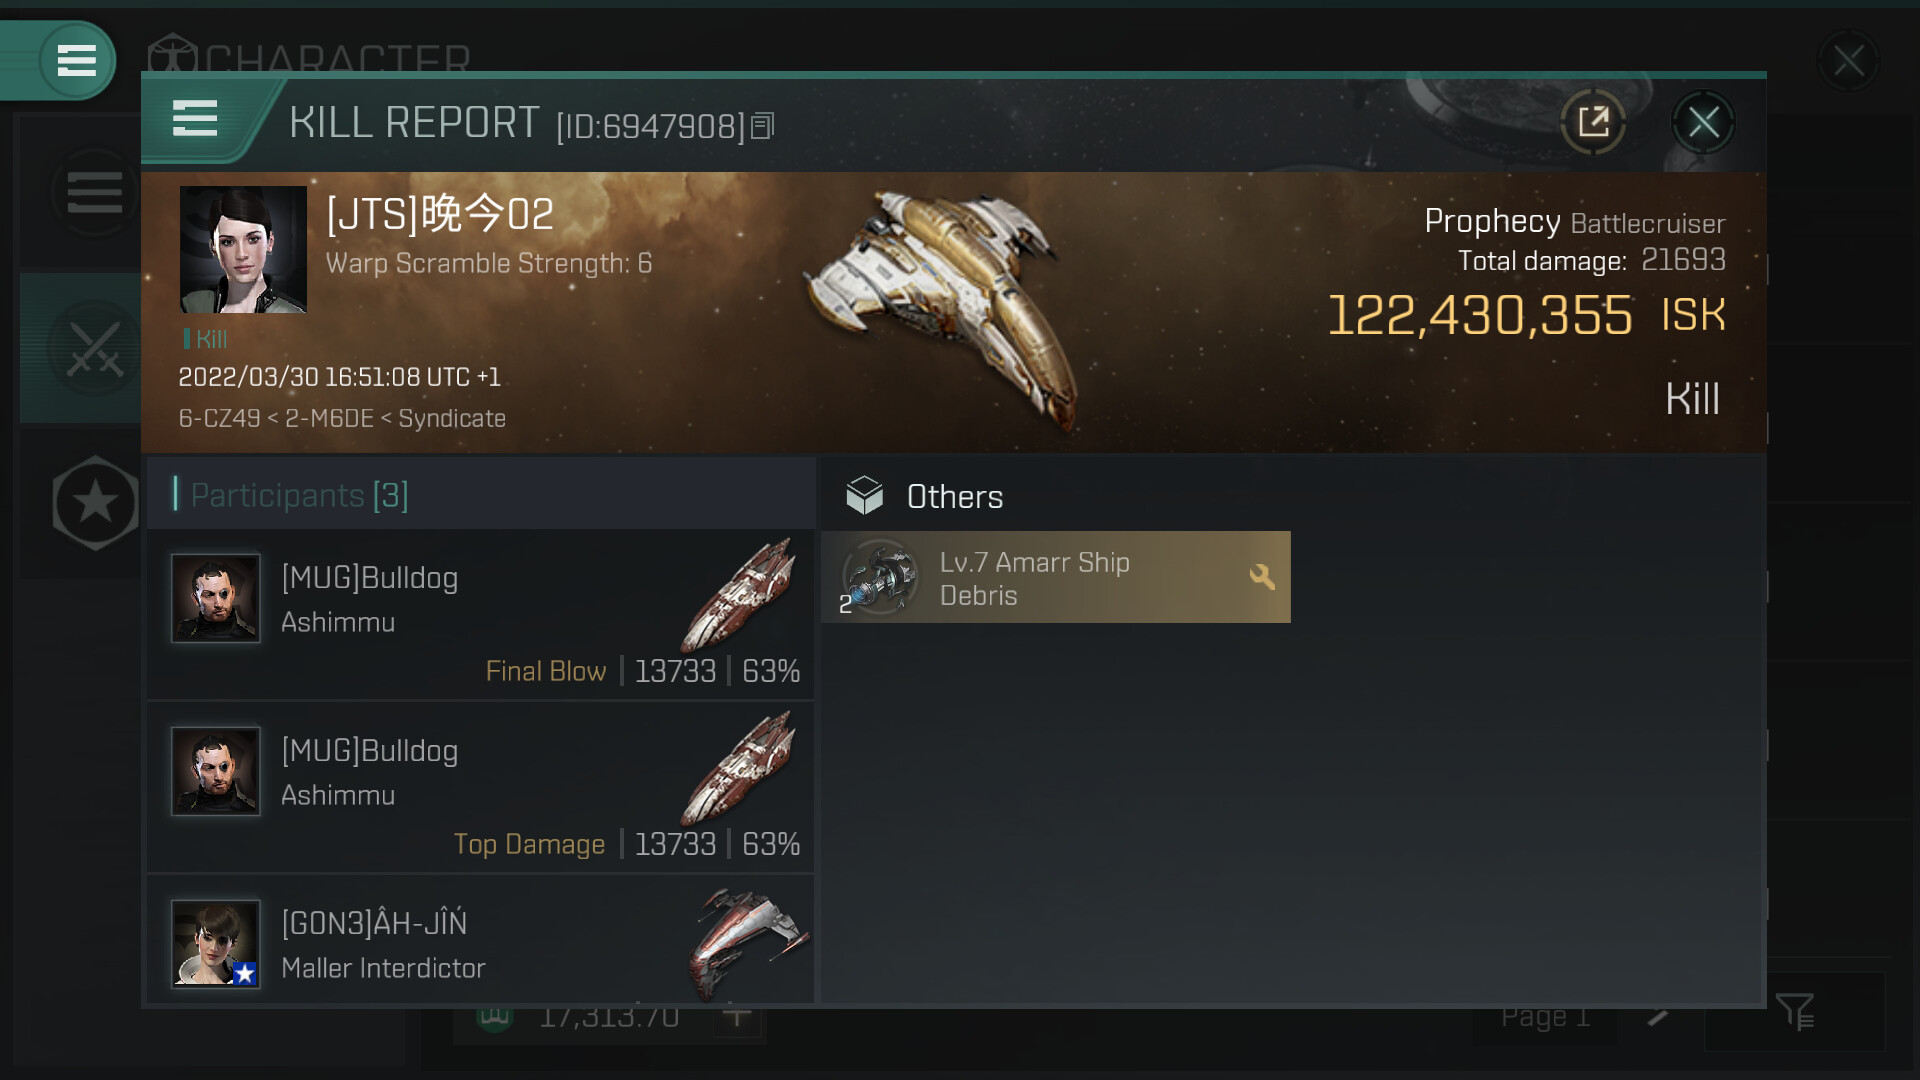Copy the kill report ID icon

point(763,126)
